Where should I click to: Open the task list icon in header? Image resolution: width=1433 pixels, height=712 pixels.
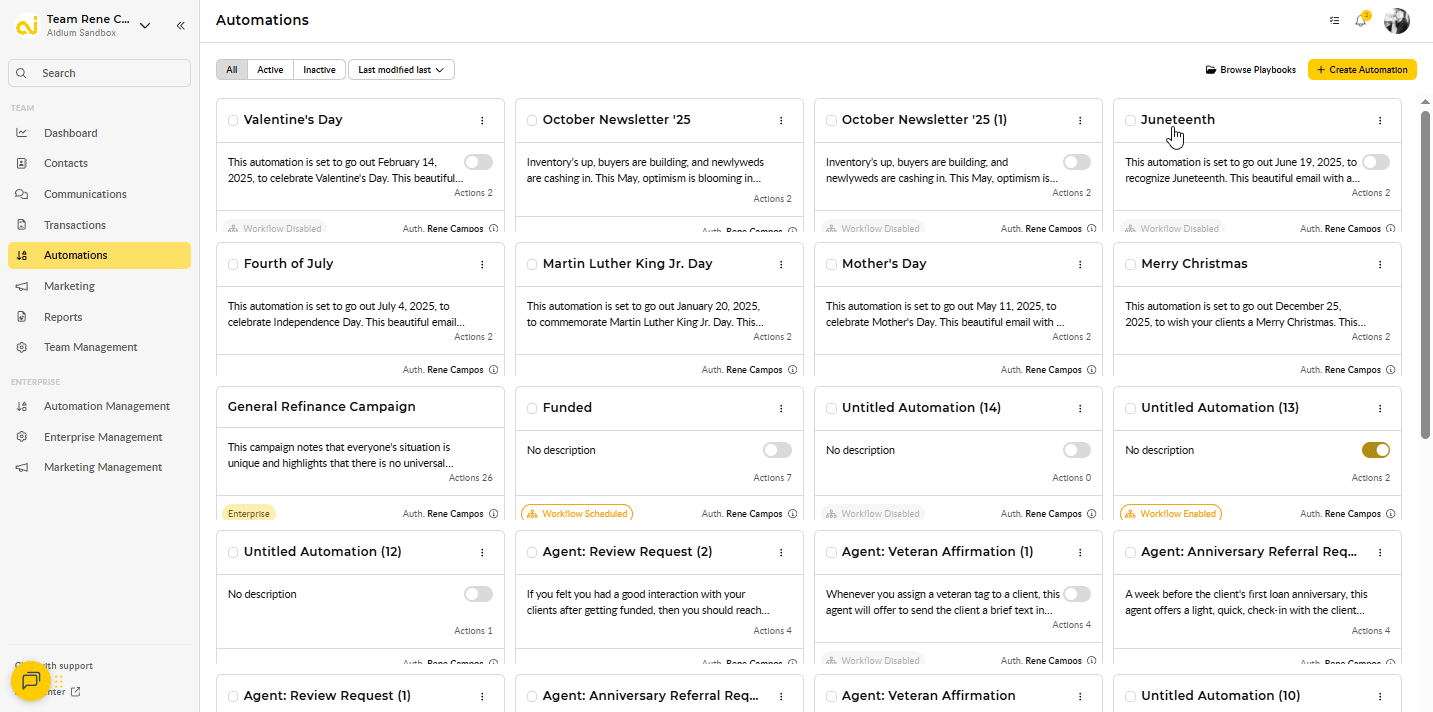click(1334, 20)
